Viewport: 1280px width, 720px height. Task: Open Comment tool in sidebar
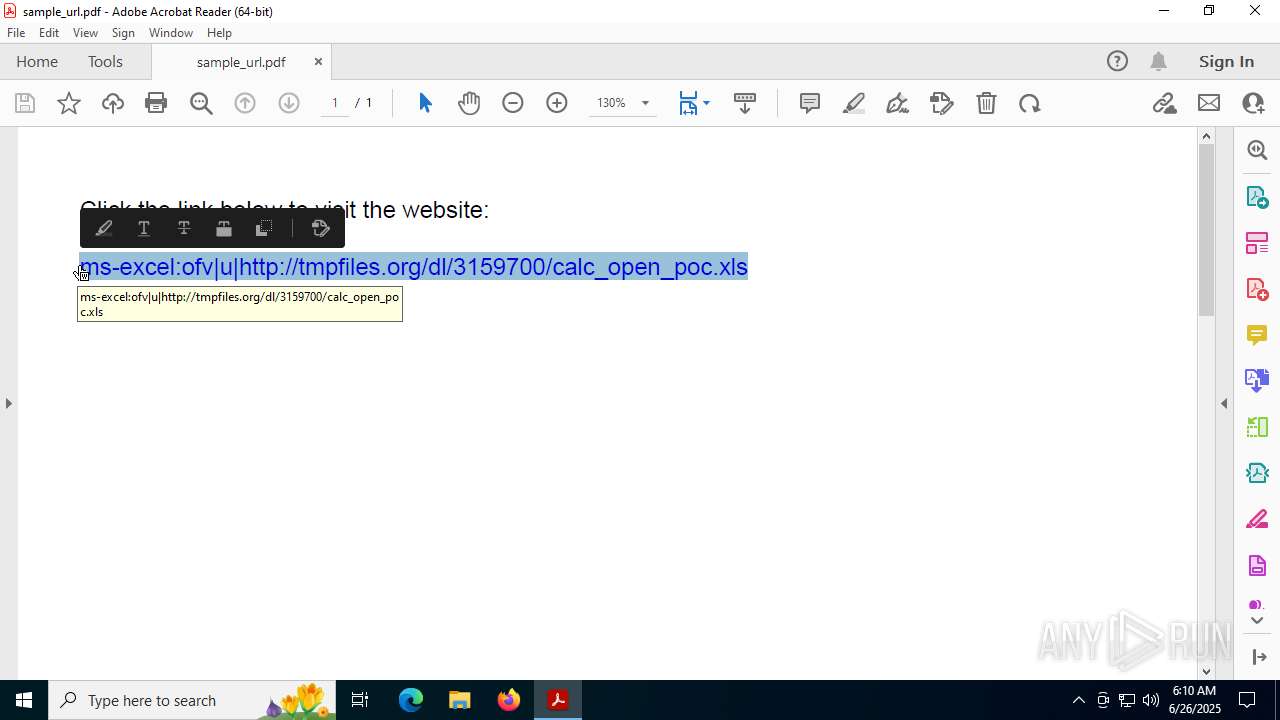[x=1257, y=335]
